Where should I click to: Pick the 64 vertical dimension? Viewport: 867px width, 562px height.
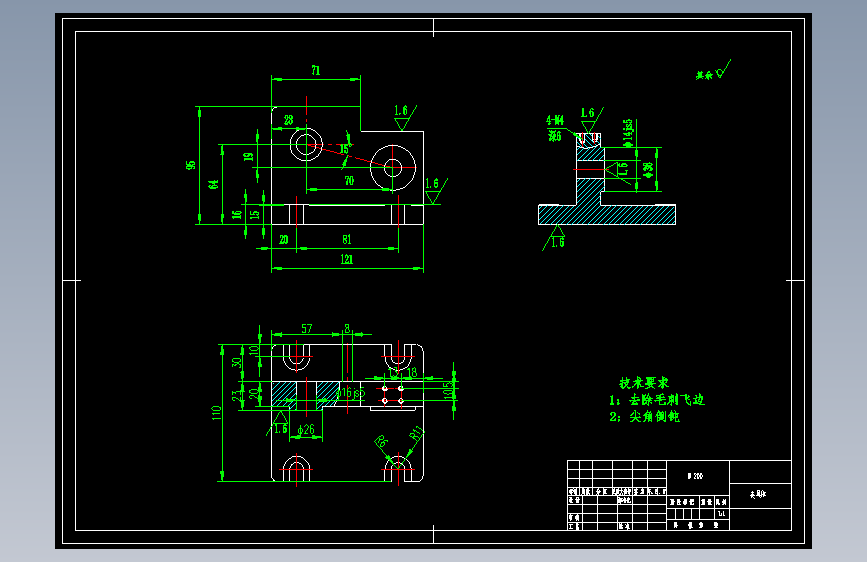[213, 184]
